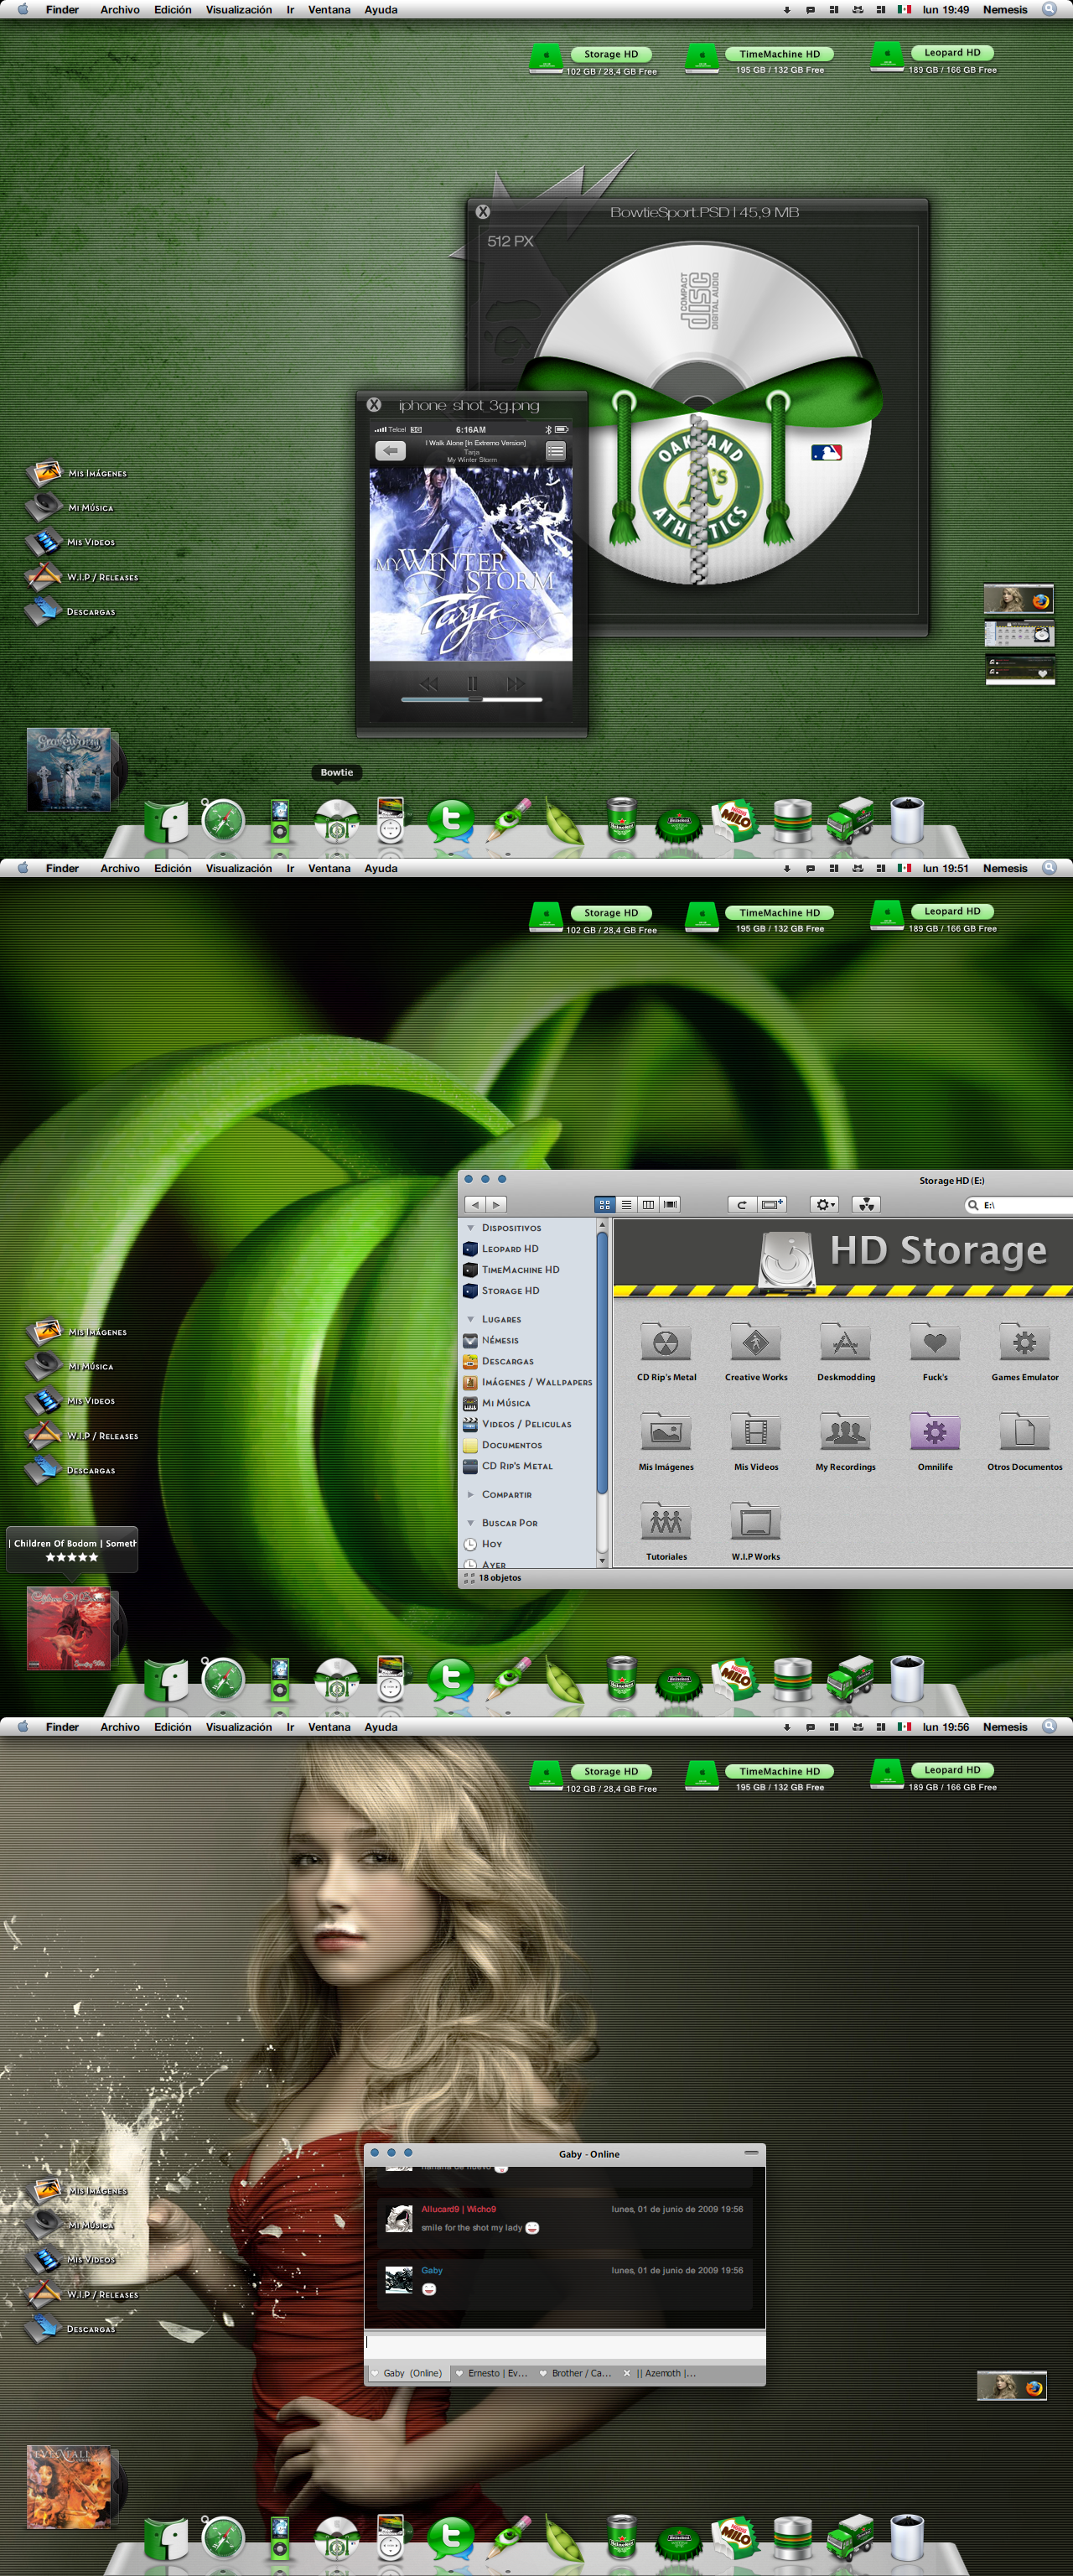1073x2576 pixels.
Task: Click the Bowtie dock icon under its tooltip
Action: (x=337, y=818)
